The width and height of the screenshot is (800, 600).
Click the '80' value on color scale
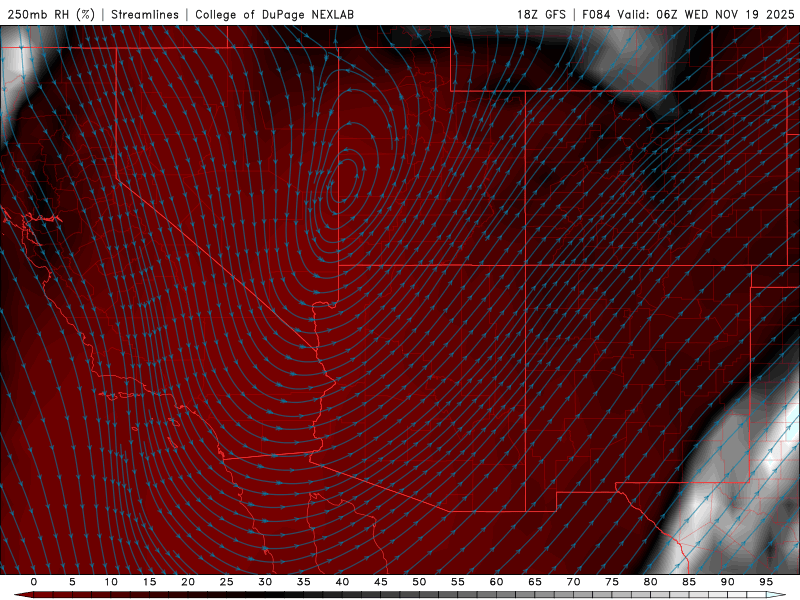coord(650,582)
